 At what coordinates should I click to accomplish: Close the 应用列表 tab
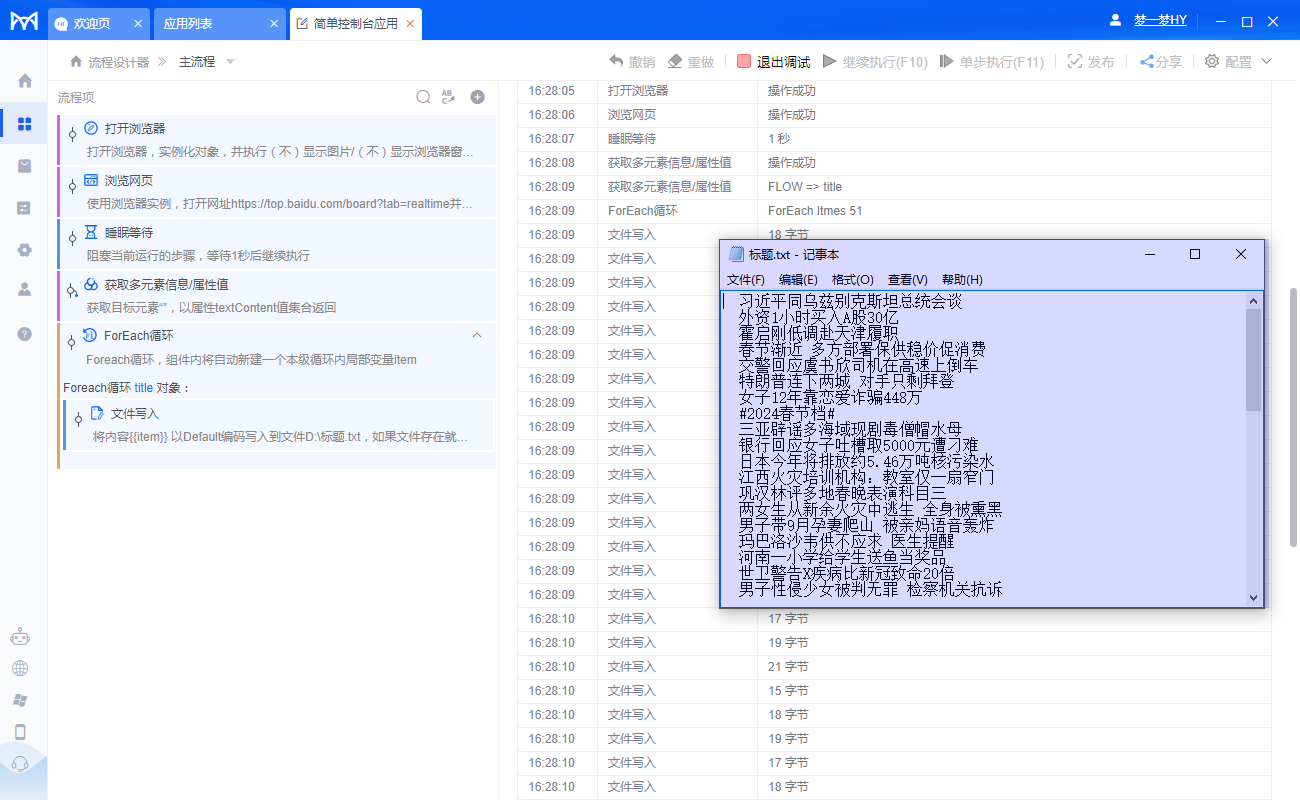pyautogui.click(x=274, y=23)
